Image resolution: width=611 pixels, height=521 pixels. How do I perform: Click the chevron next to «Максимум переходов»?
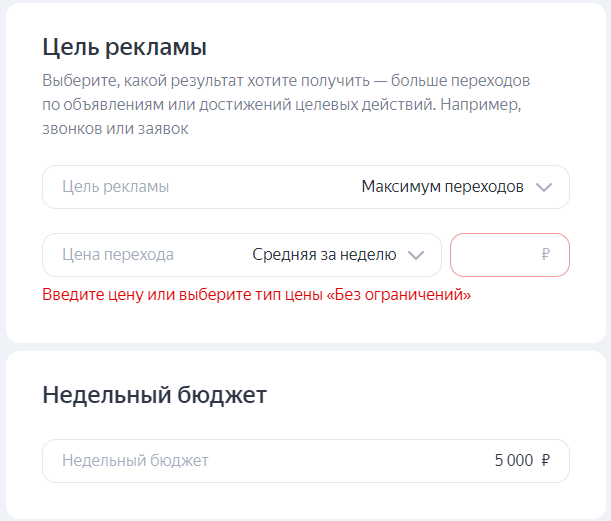[x=543, y=187]
